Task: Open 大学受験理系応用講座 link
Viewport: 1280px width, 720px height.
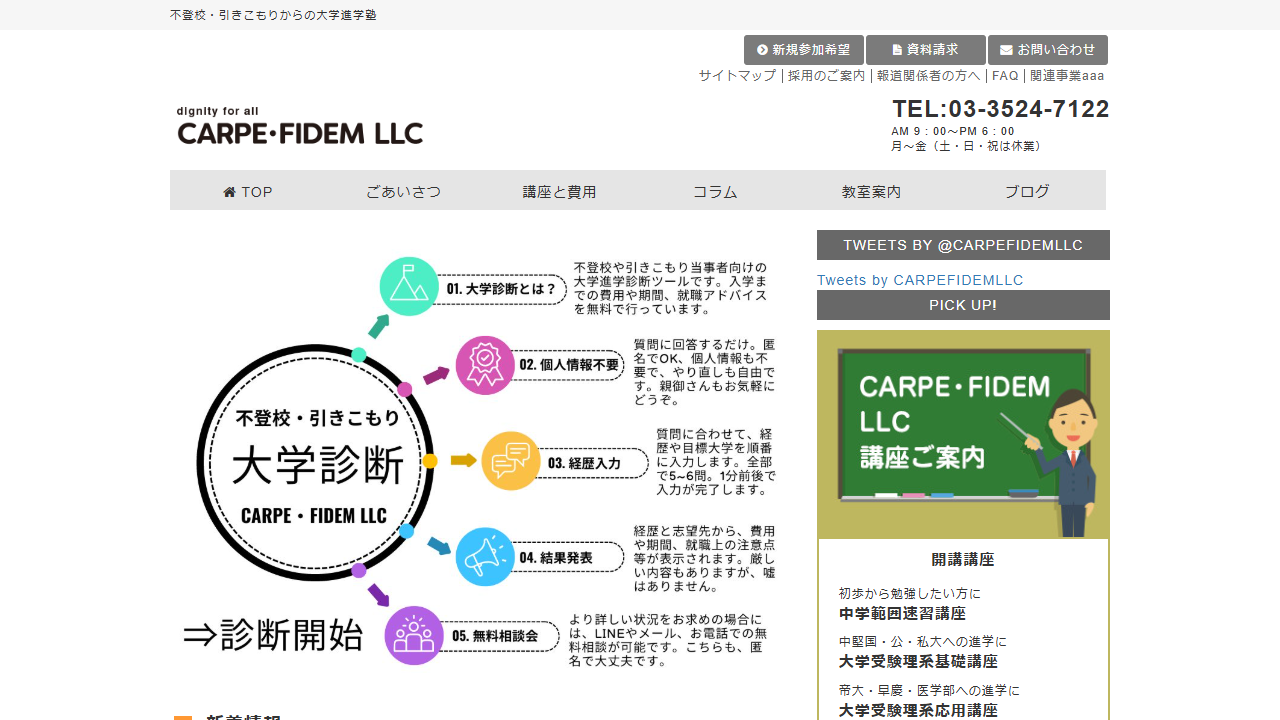Action: click(918, 711)
